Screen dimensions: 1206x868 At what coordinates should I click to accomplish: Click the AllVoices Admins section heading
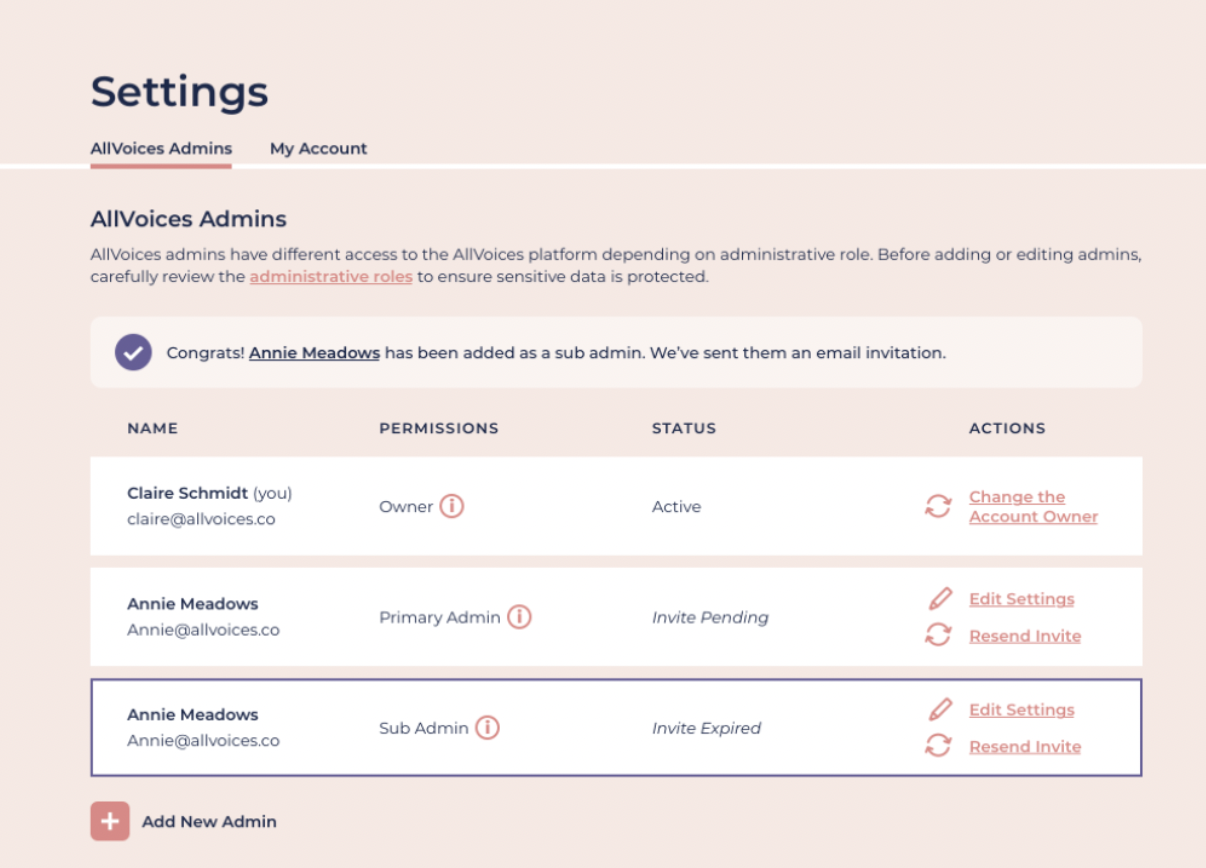189,219
